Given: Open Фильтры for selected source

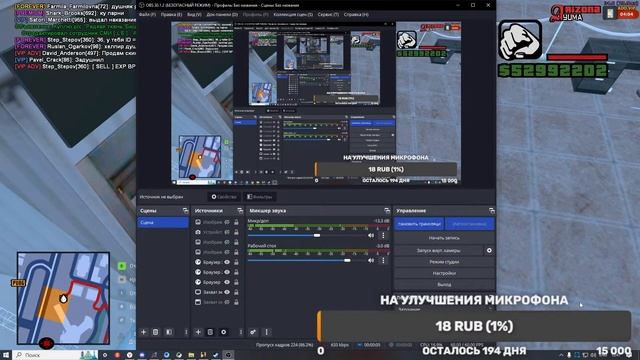Looking at the screenshot, I should pyautogui.click(x=260, y=197).
